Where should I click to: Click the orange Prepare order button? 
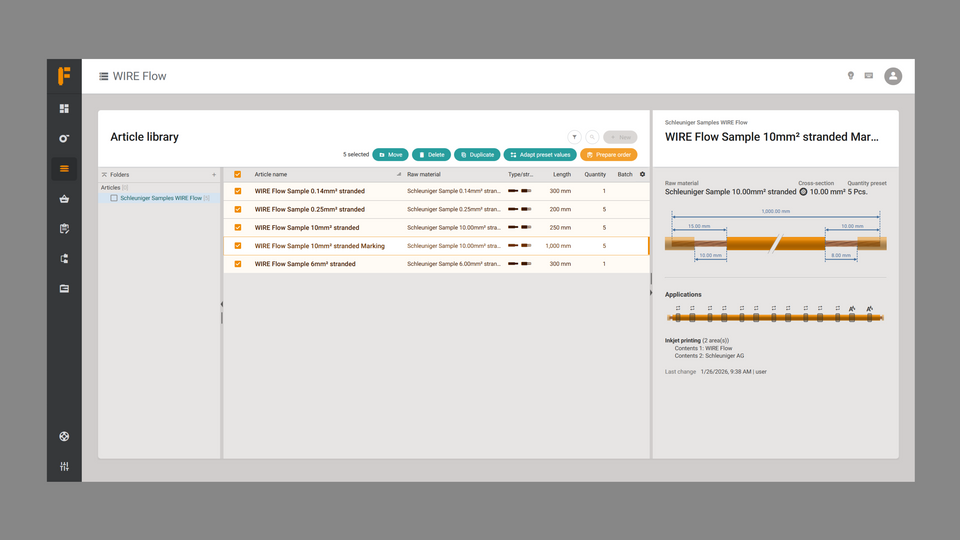click(609, 155)
